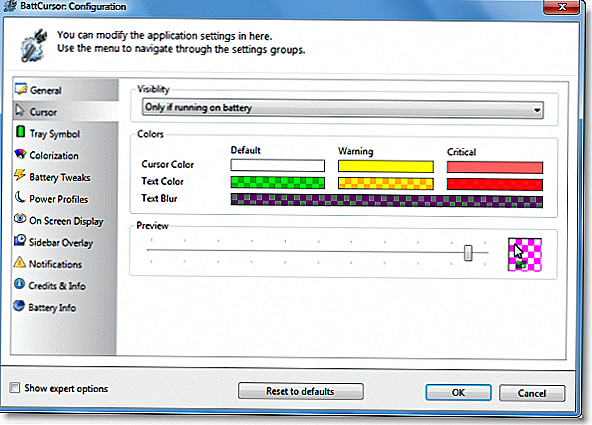The image size is (592, 425).
Task: Confirm settings with the OK button
Action: [x=458, y=393]
